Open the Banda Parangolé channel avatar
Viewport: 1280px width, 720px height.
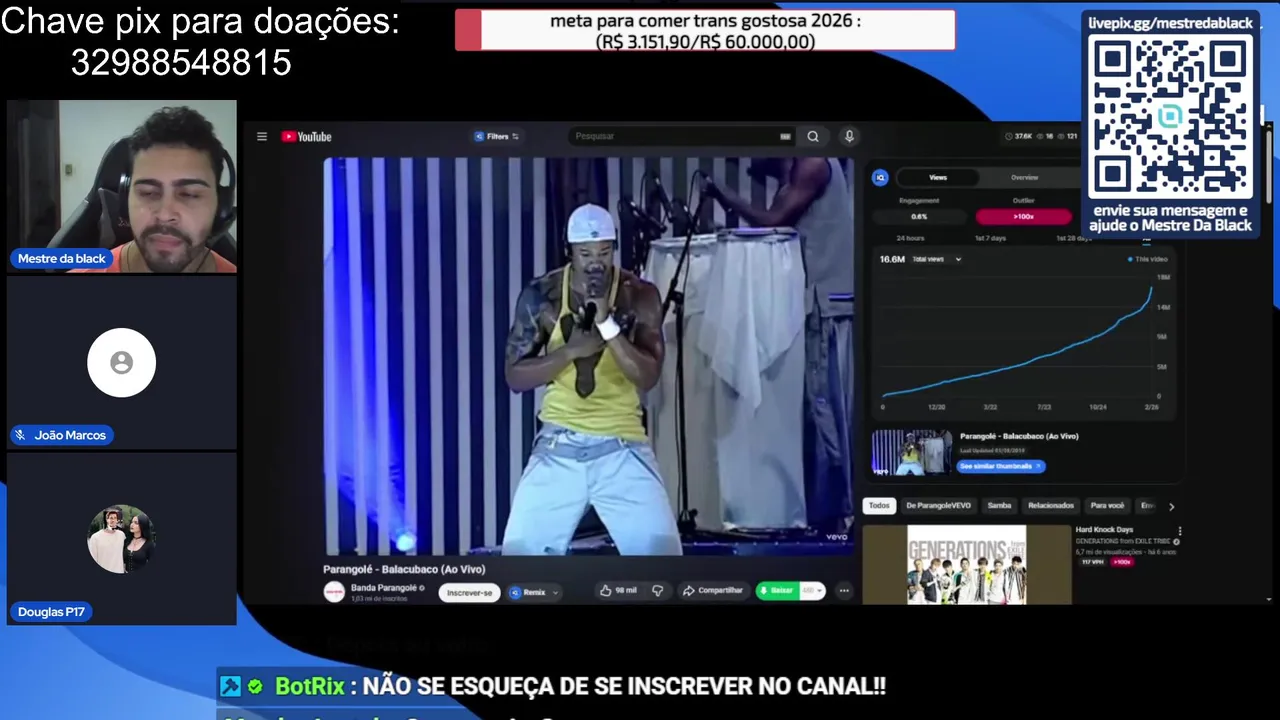pyautogui.click(x=334, y=591)
